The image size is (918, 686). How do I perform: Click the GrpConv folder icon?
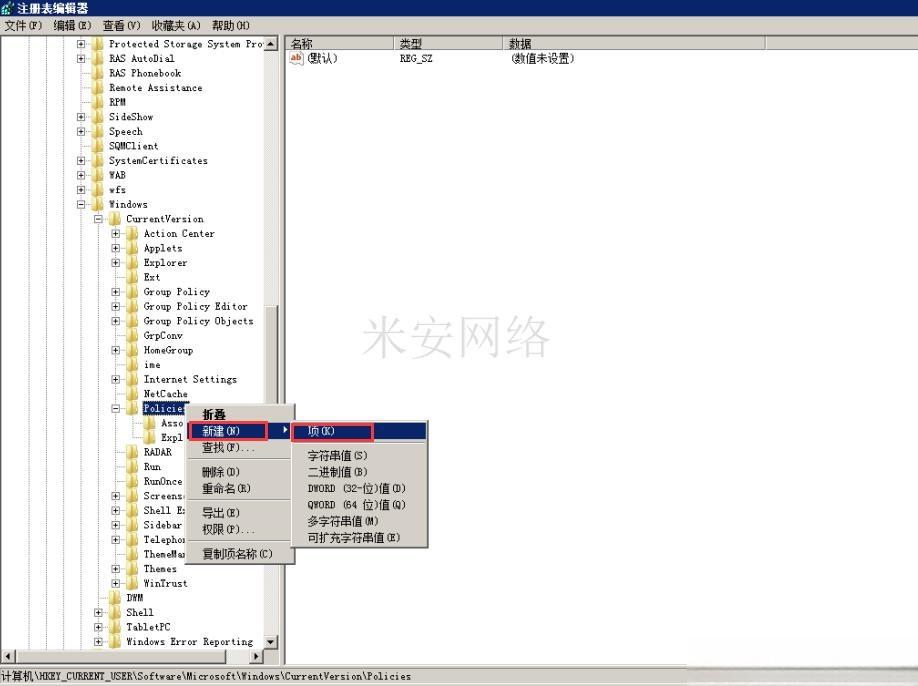133,335
